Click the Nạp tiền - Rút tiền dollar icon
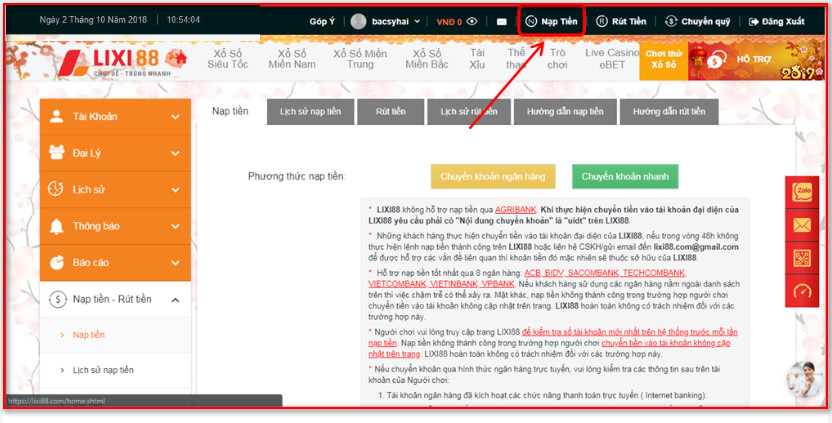Viewport: 832px width, 423px height. pyautogui.click(x=57, y=299)
